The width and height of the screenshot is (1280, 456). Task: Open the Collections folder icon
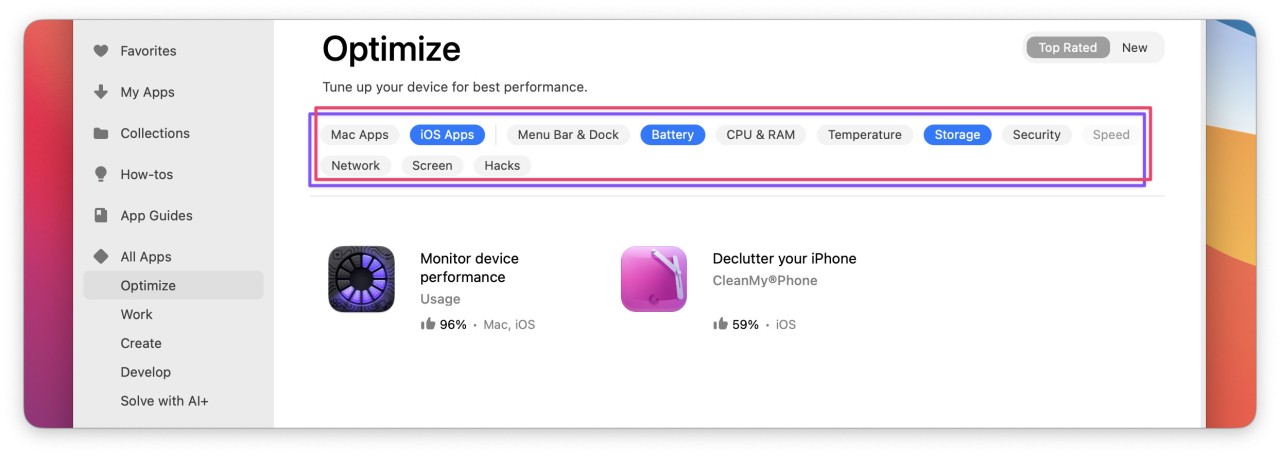pos(101,133)
